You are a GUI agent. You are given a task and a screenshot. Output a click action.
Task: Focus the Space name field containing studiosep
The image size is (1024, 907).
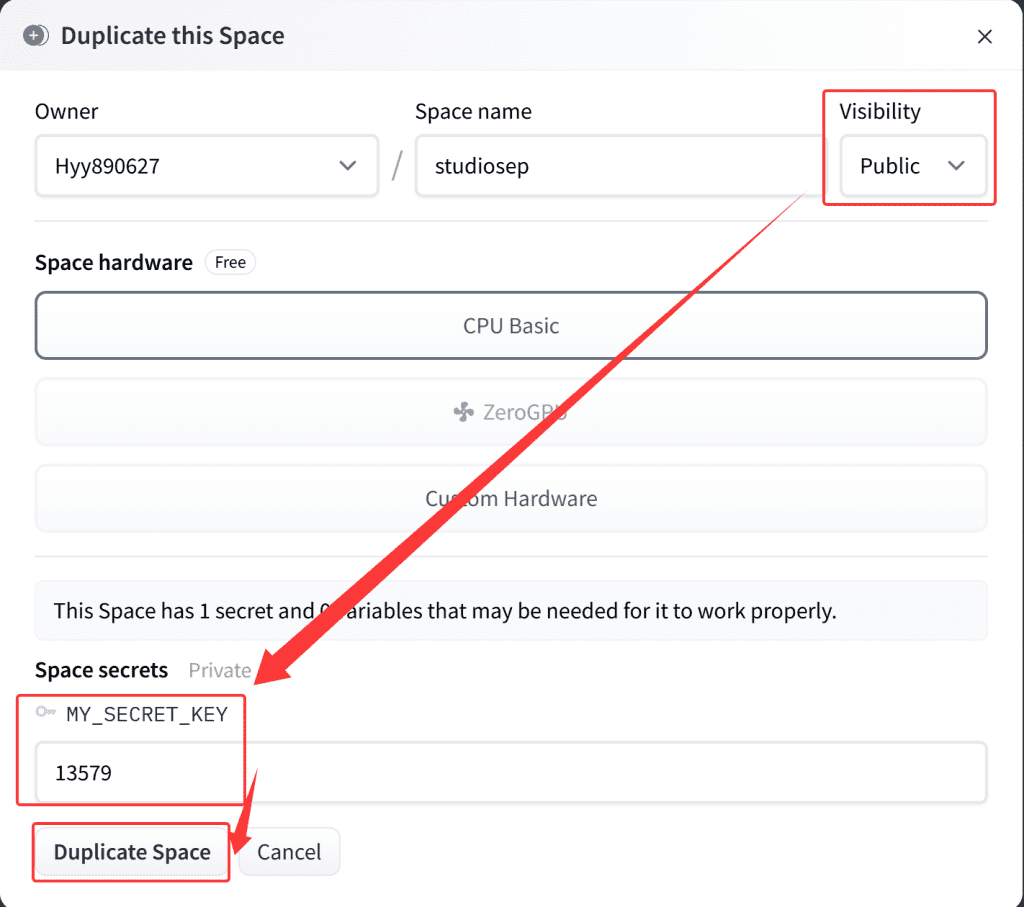(x=620, y=166)
